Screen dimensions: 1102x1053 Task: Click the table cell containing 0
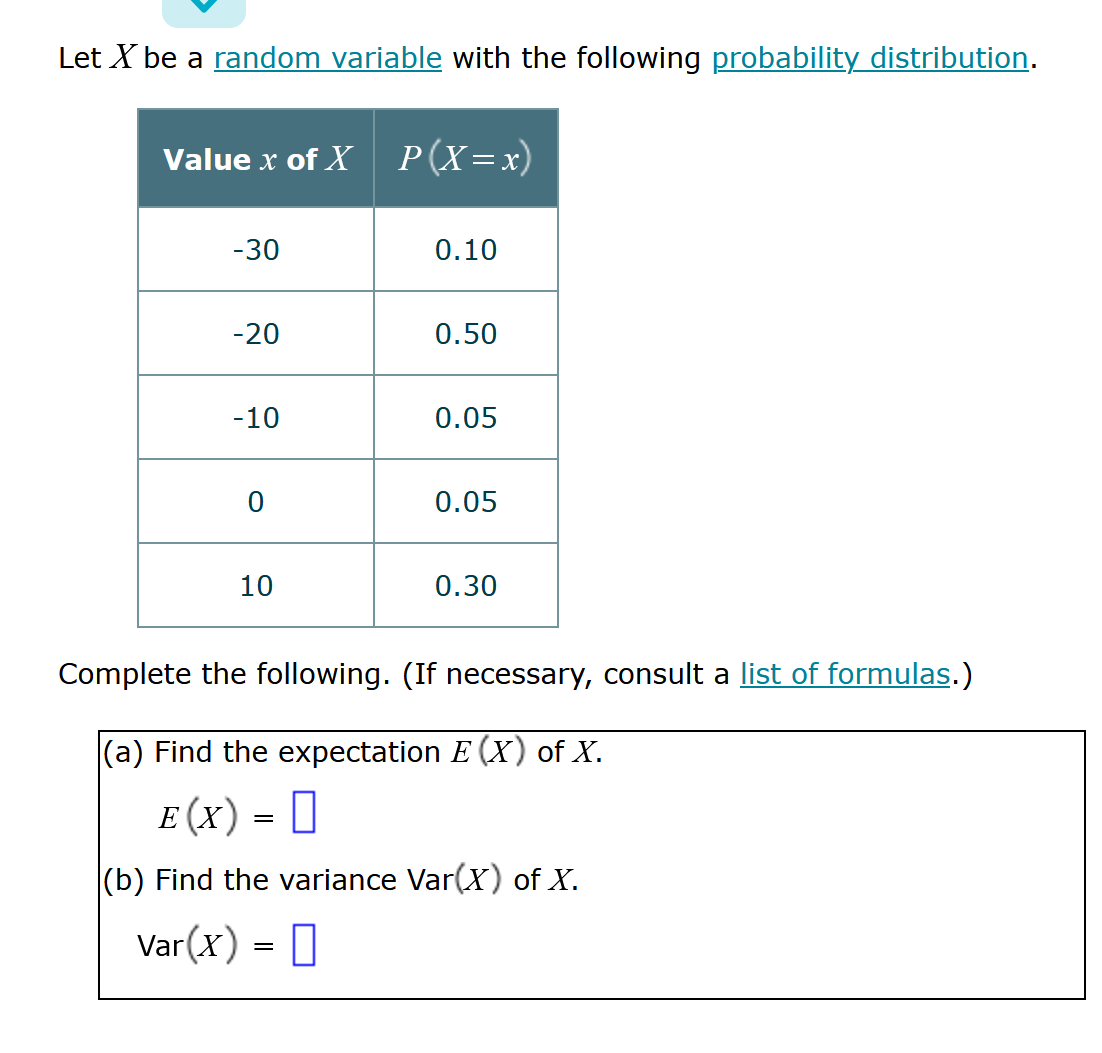tap(255, 501)
